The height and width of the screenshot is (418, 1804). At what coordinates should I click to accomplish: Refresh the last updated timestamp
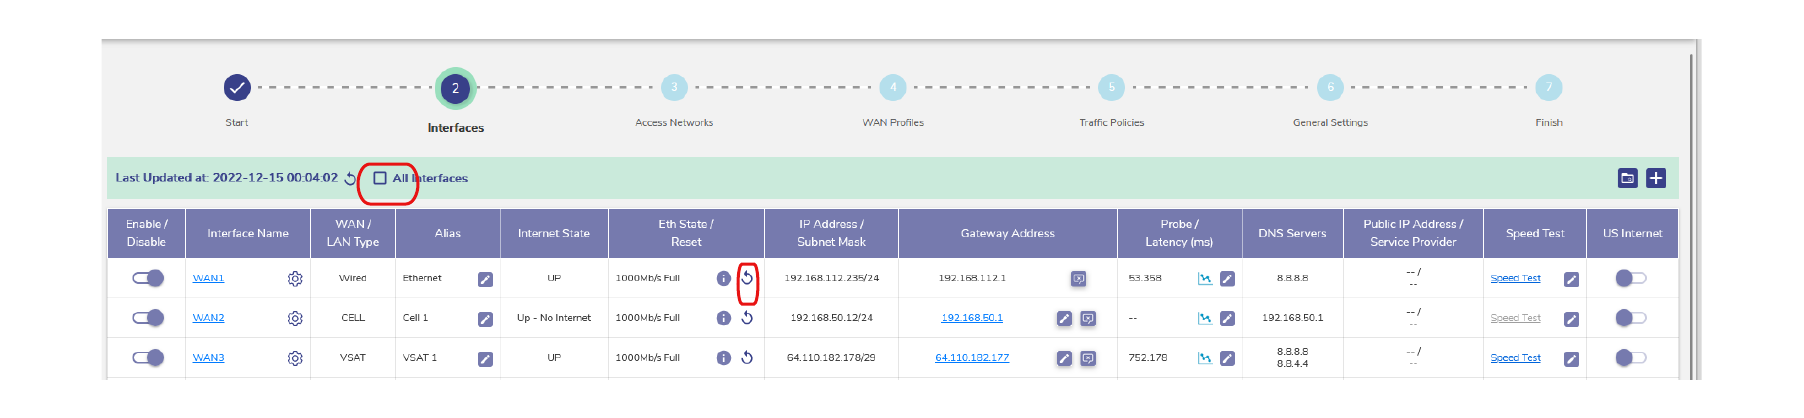[x=350, y=179]
